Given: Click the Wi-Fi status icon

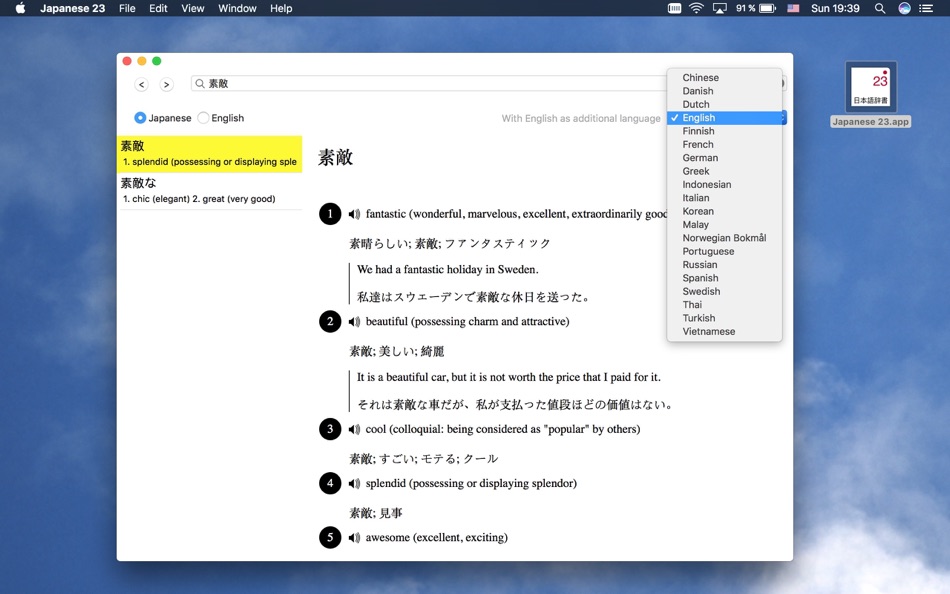Looking at the screenshot, I should (x=696, y=8).
